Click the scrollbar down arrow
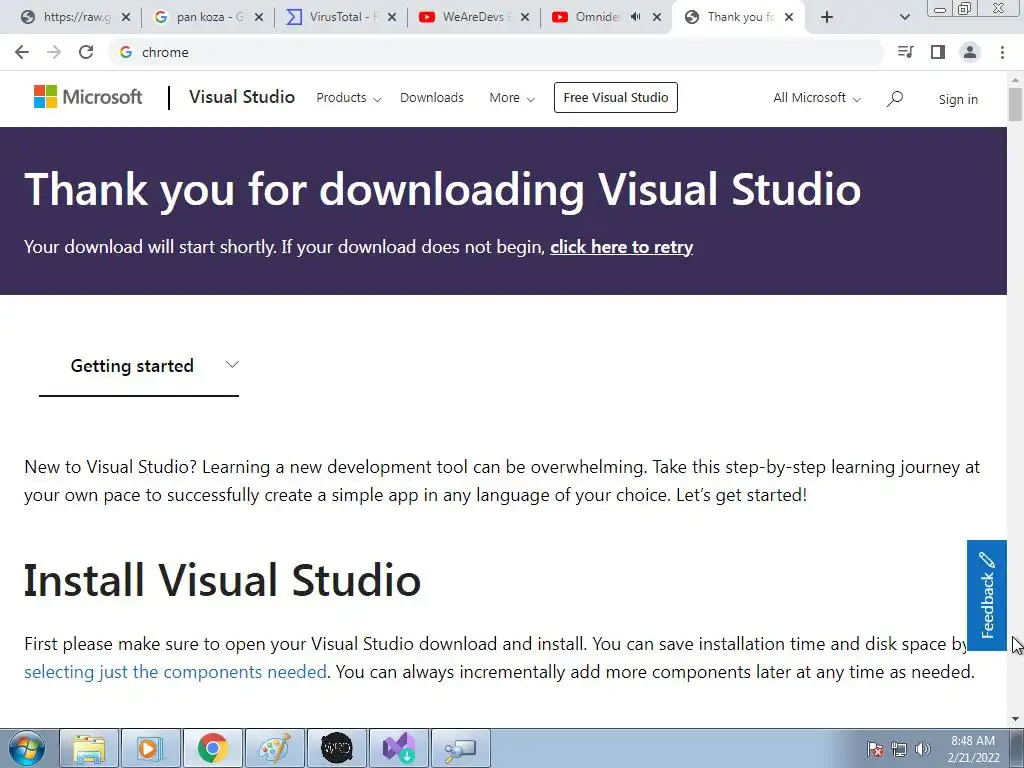Screen dimensions: 1024x768 click(x=1015, y=719)
